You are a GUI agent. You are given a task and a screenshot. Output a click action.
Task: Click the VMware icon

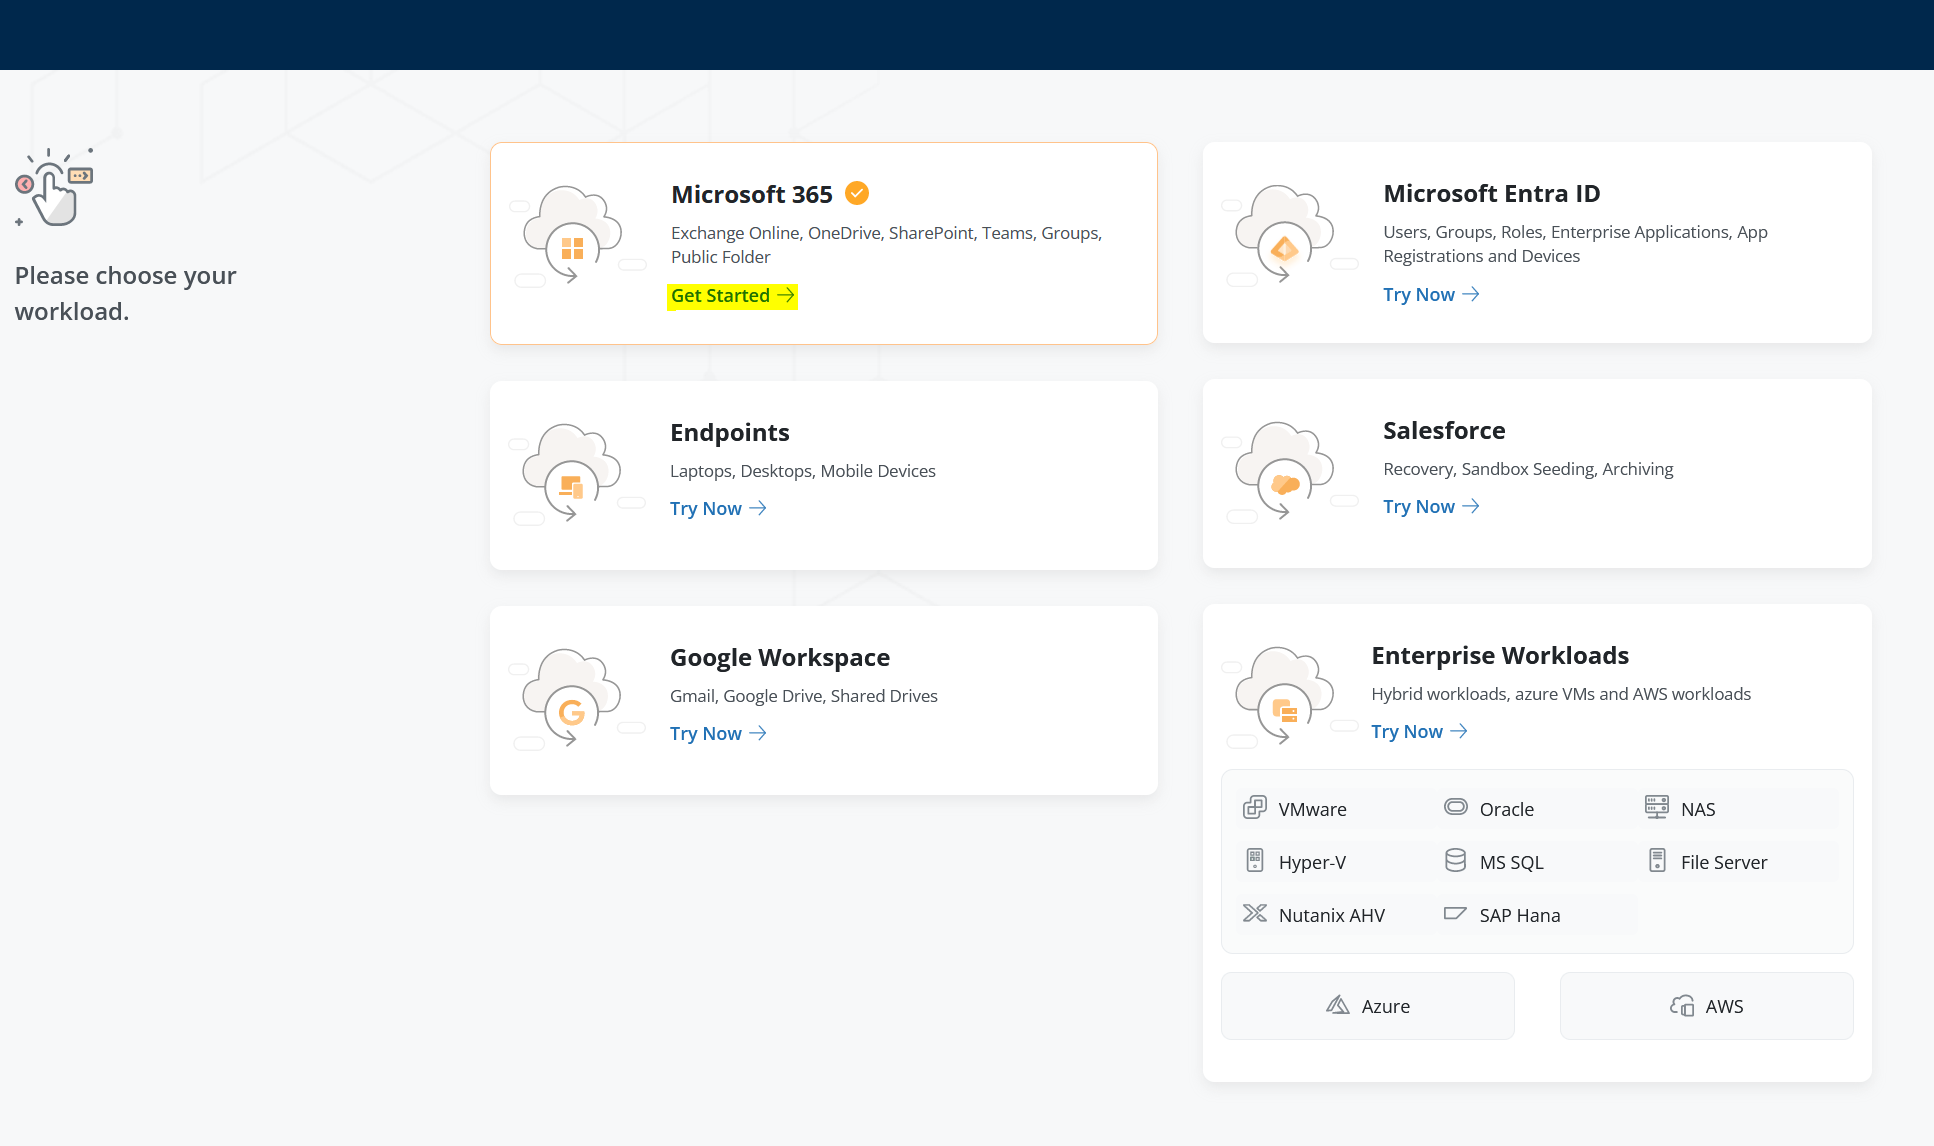pyautogui.click(x=1254, y=808)
